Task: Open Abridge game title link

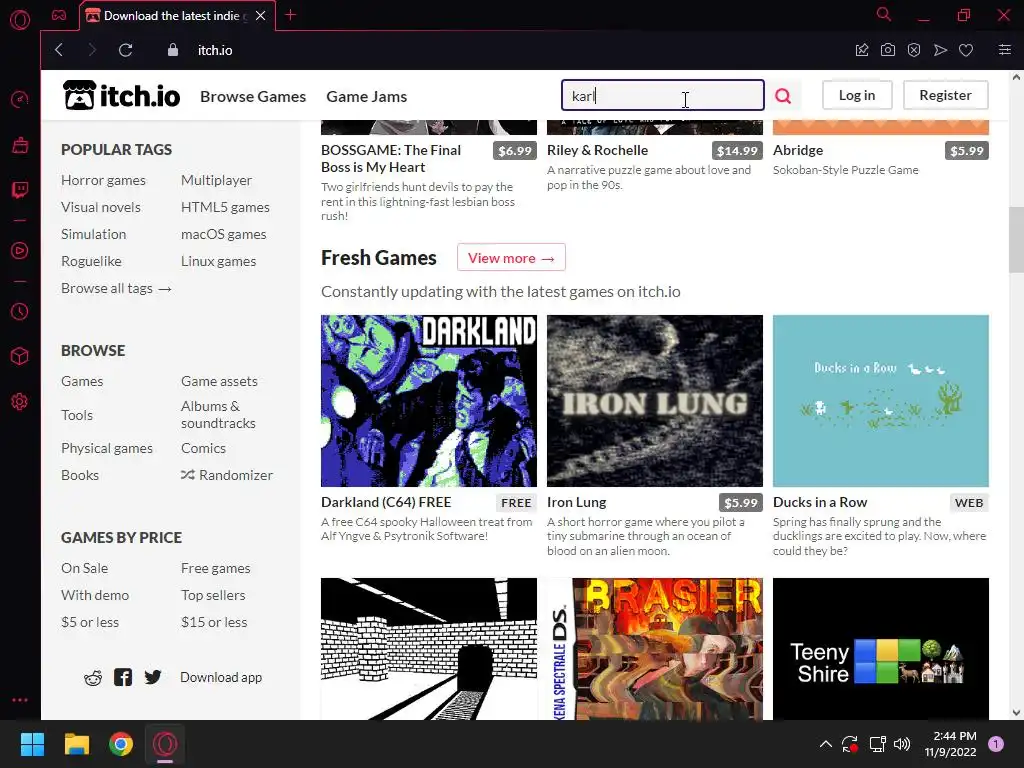Action: [x=798, y=150]
